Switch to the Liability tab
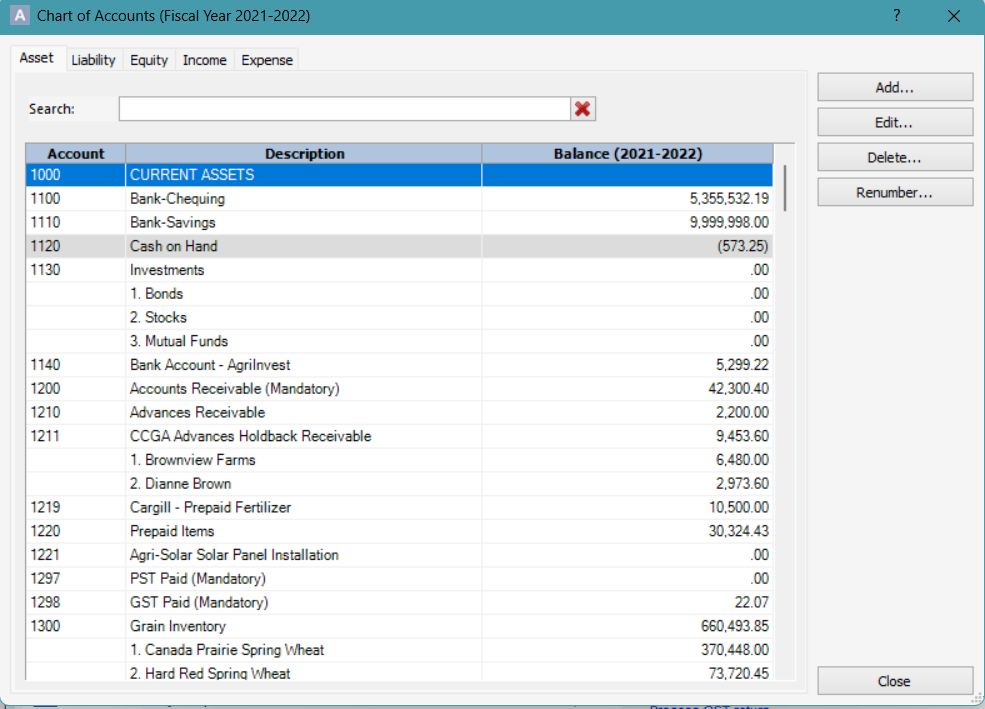 (x=94, y=60)
